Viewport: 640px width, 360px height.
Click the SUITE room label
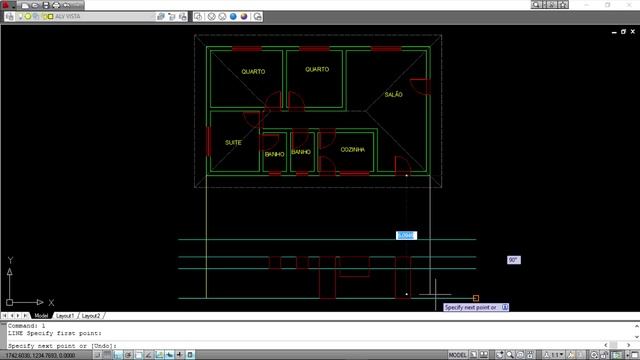[x=233, y=142]
